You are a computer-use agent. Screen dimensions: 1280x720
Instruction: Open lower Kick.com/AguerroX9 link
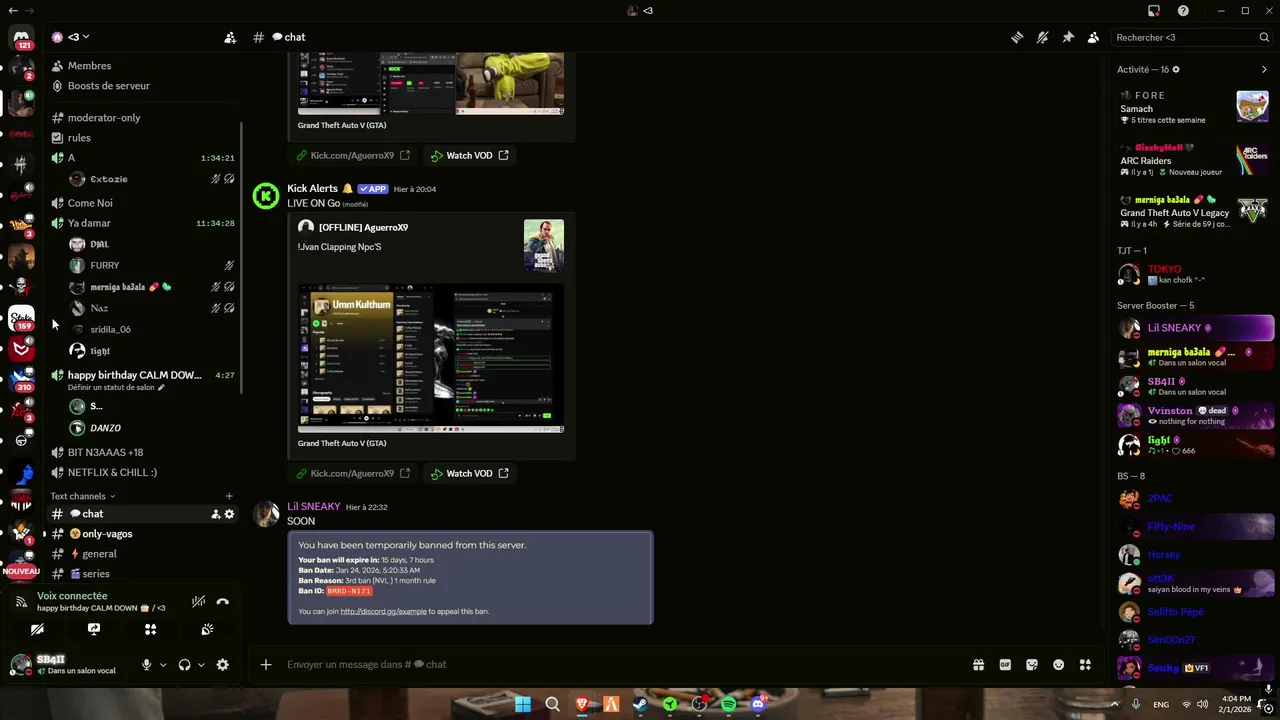[353, 473]
